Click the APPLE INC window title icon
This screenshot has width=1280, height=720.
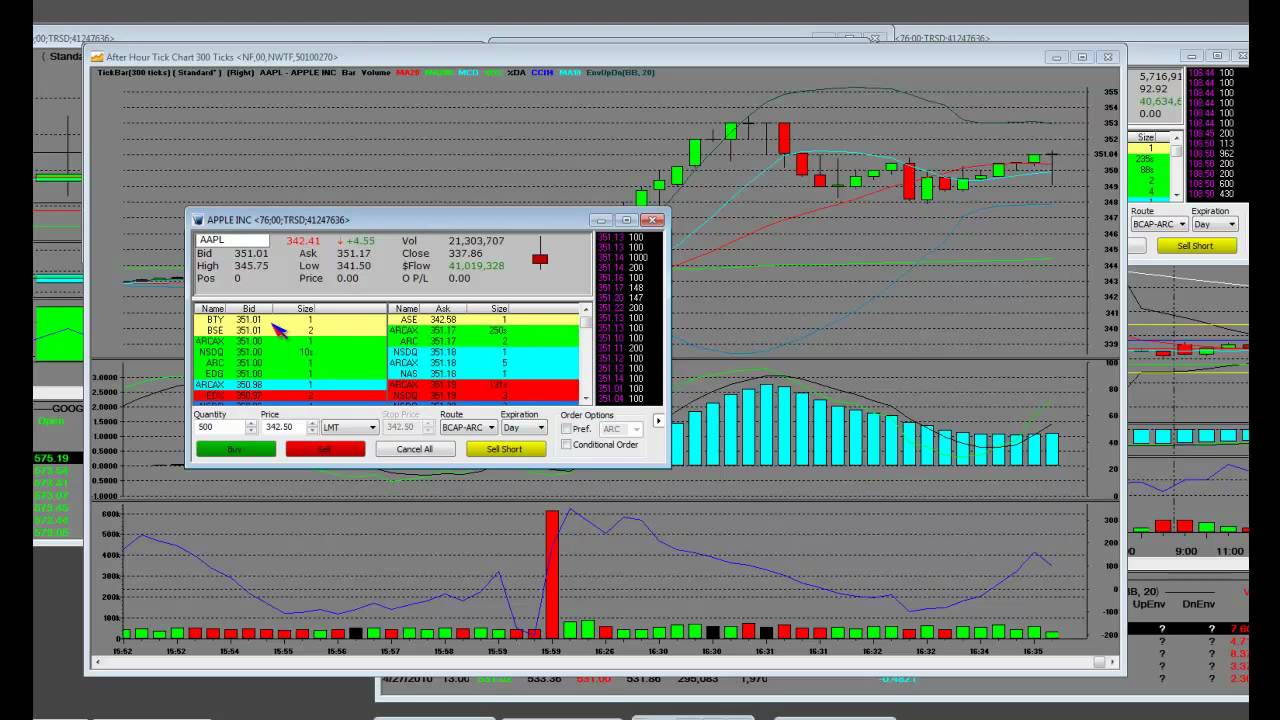198,220
